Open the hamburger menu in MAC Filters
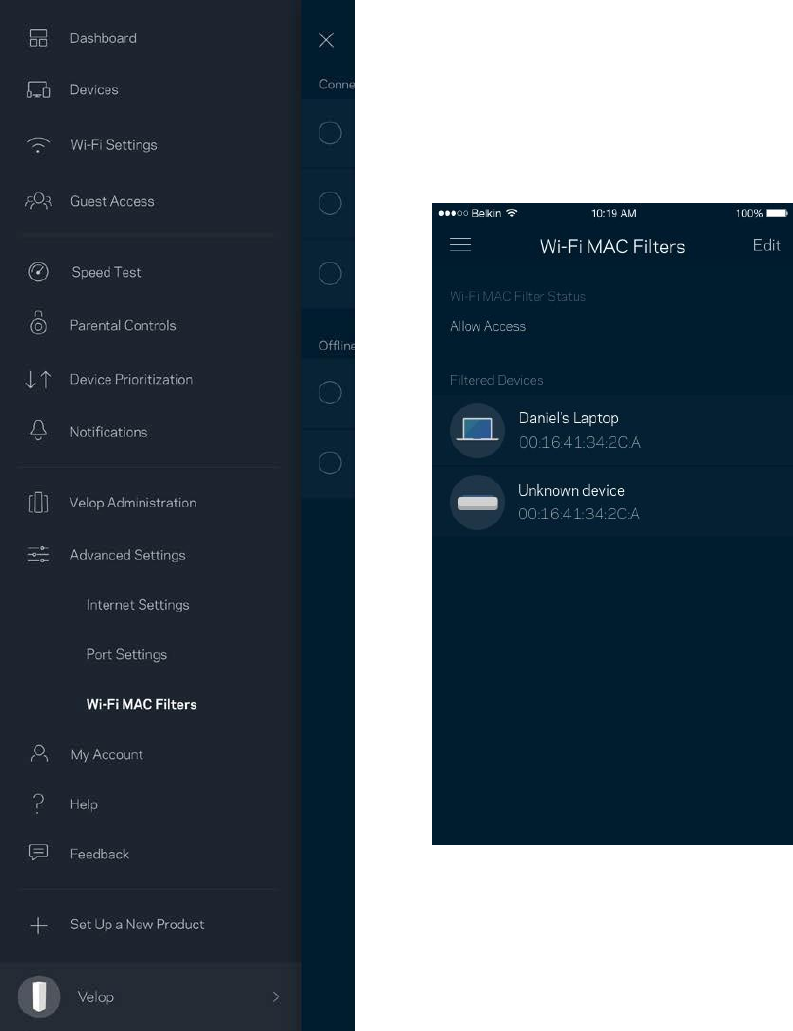Screen dimensions: 793x1031 [x=460, y=245]
